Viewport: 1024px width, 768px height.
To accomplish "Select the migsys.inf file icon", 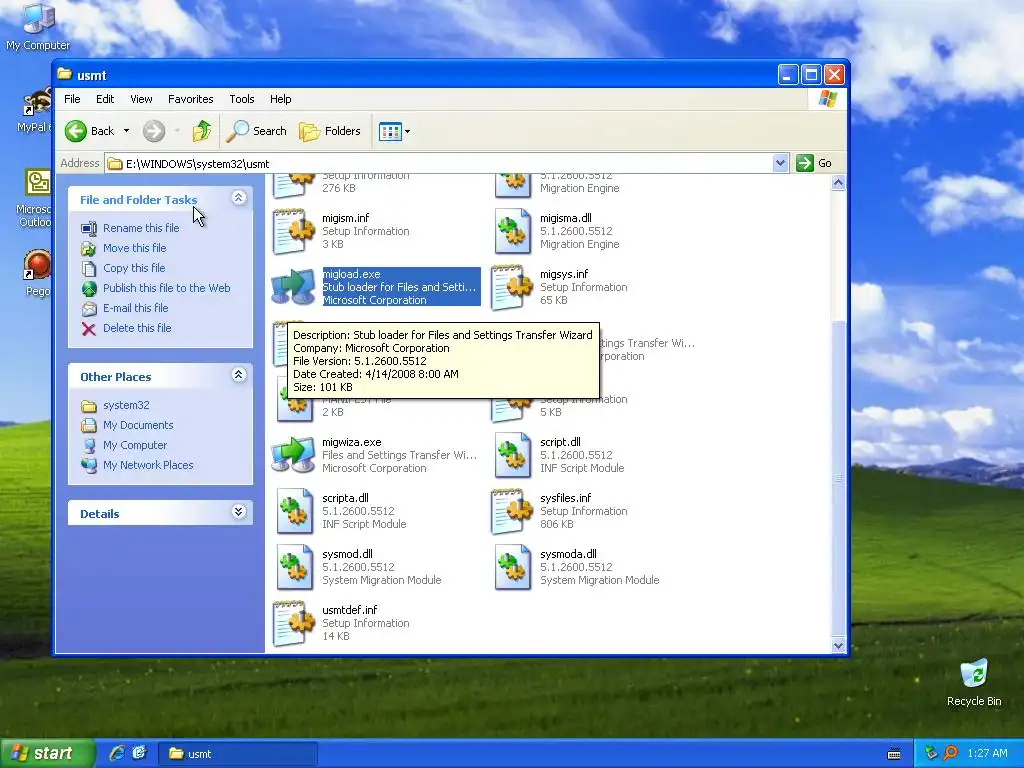I will click(x=513, y=287).
